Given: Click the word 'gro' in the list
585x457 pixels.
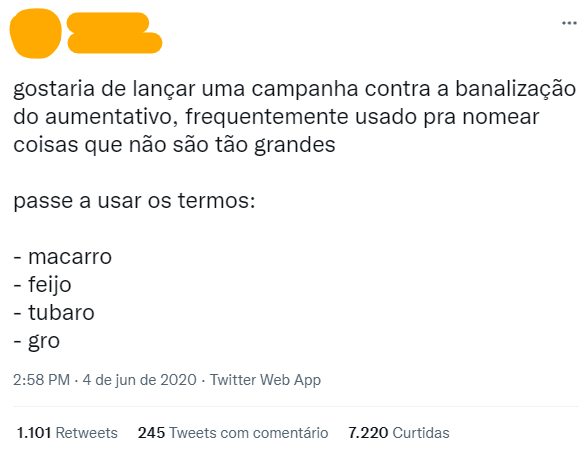Looking at the screenshot, I should click(x=44, y=341).
